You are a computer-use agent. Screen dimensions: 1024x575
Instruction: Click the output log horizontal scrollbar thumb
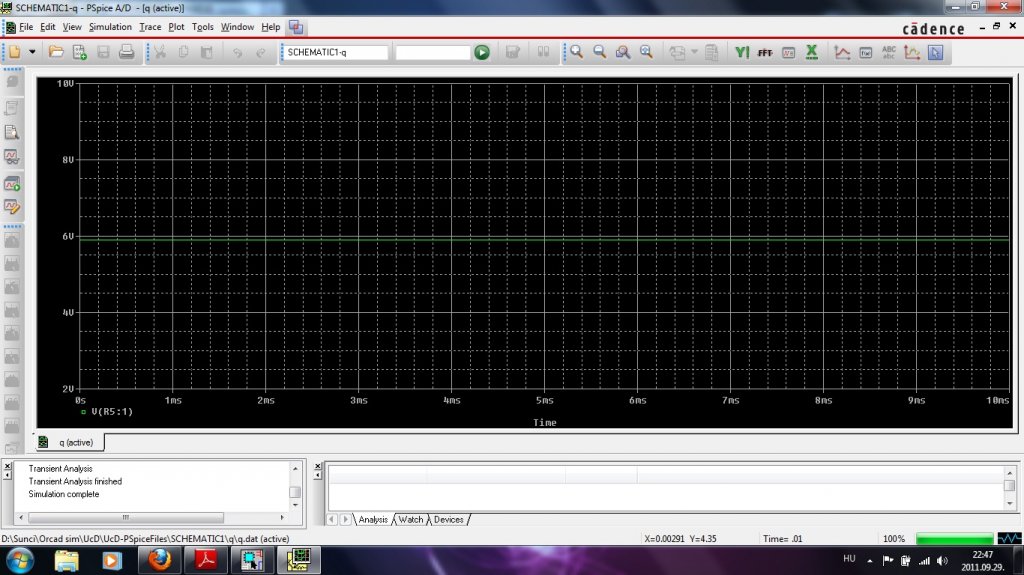click(125, 517)
